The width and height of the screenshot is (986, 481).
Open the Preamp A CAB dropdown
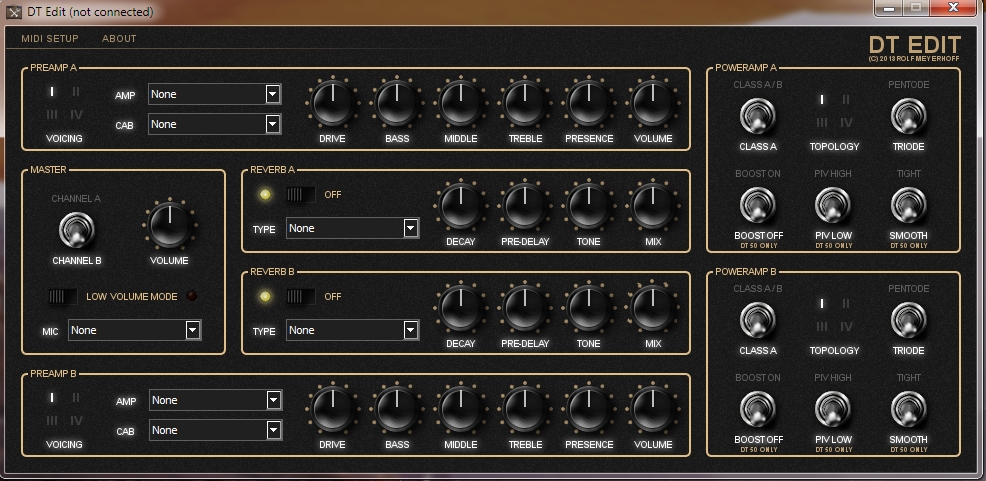[x=214, y=124]
